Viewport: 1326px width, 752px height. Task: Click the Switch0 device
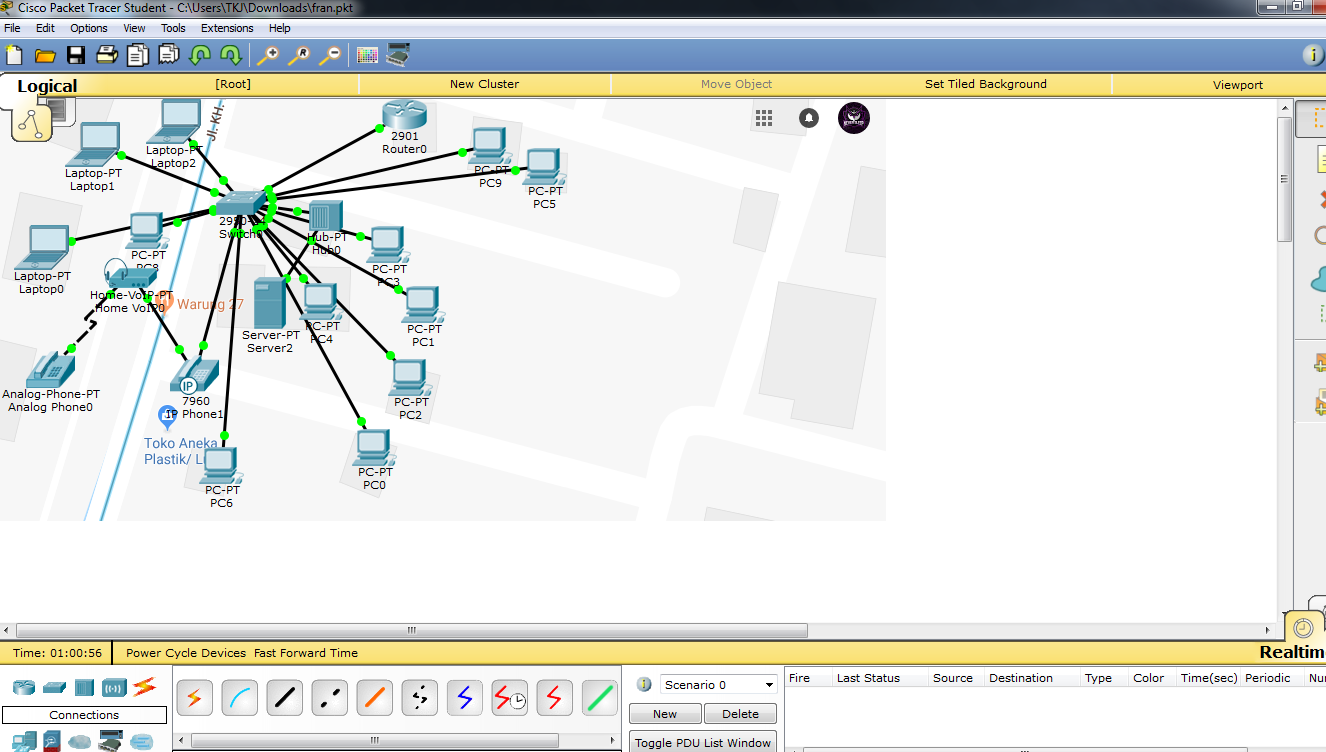[x=240, y=204]
